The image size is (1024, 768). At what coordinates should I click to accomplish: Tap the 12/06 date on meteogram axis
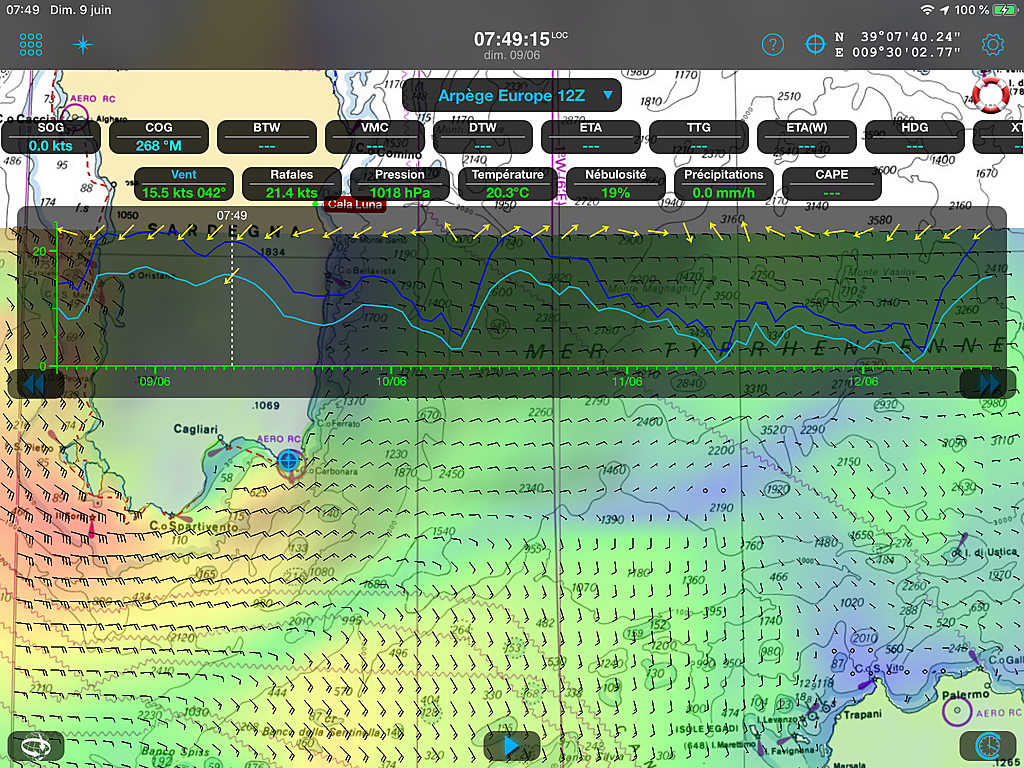863,381
